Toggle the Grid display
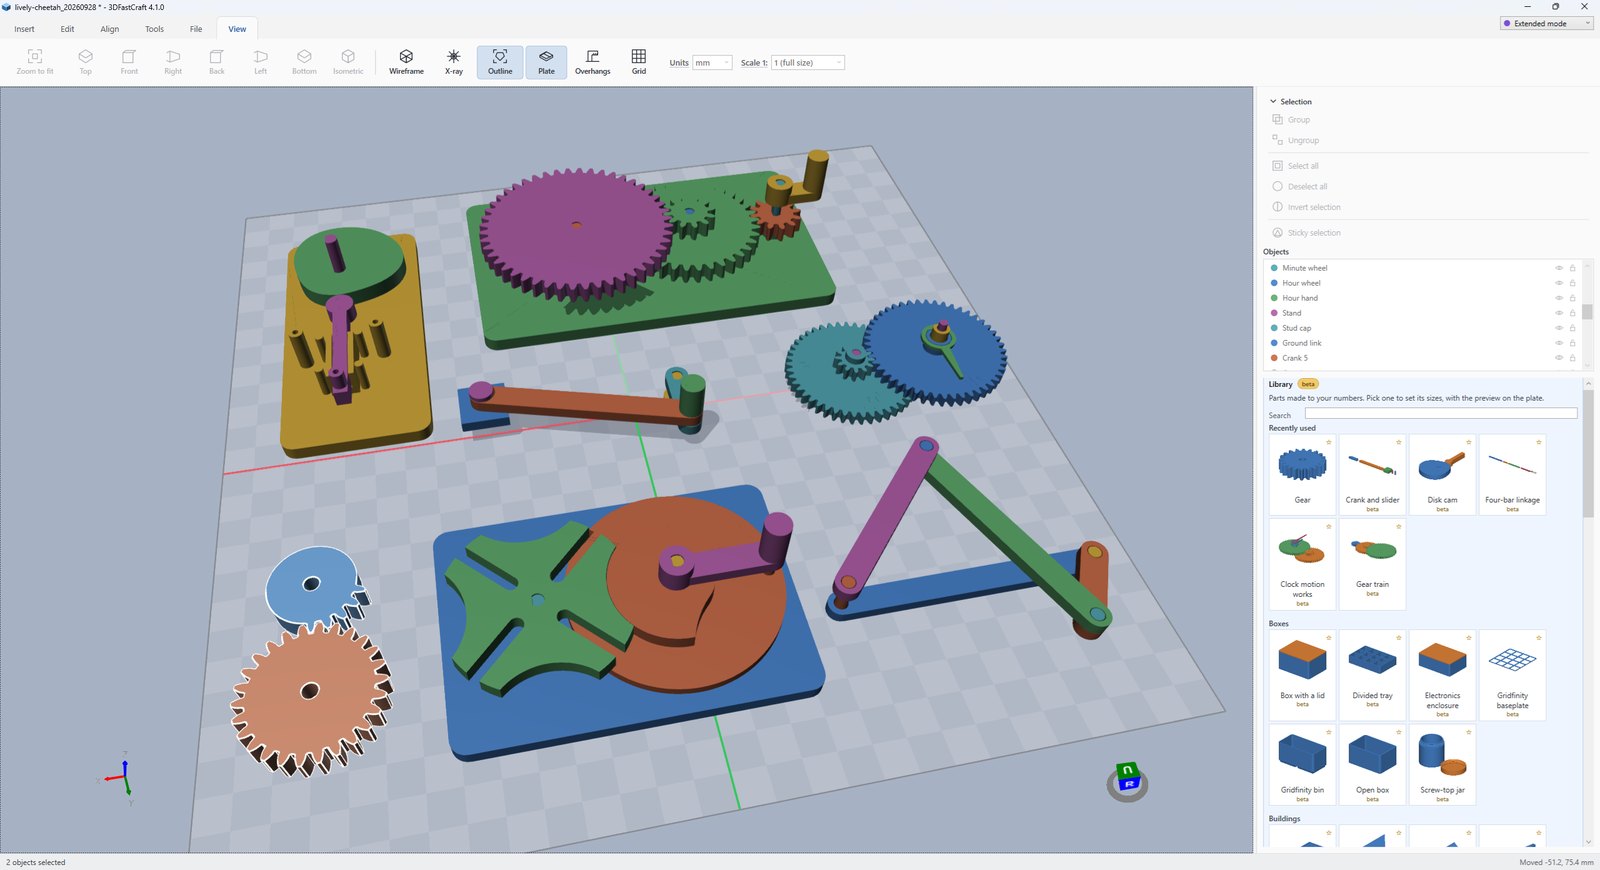The image size is (1600, 870). [639, 62]
